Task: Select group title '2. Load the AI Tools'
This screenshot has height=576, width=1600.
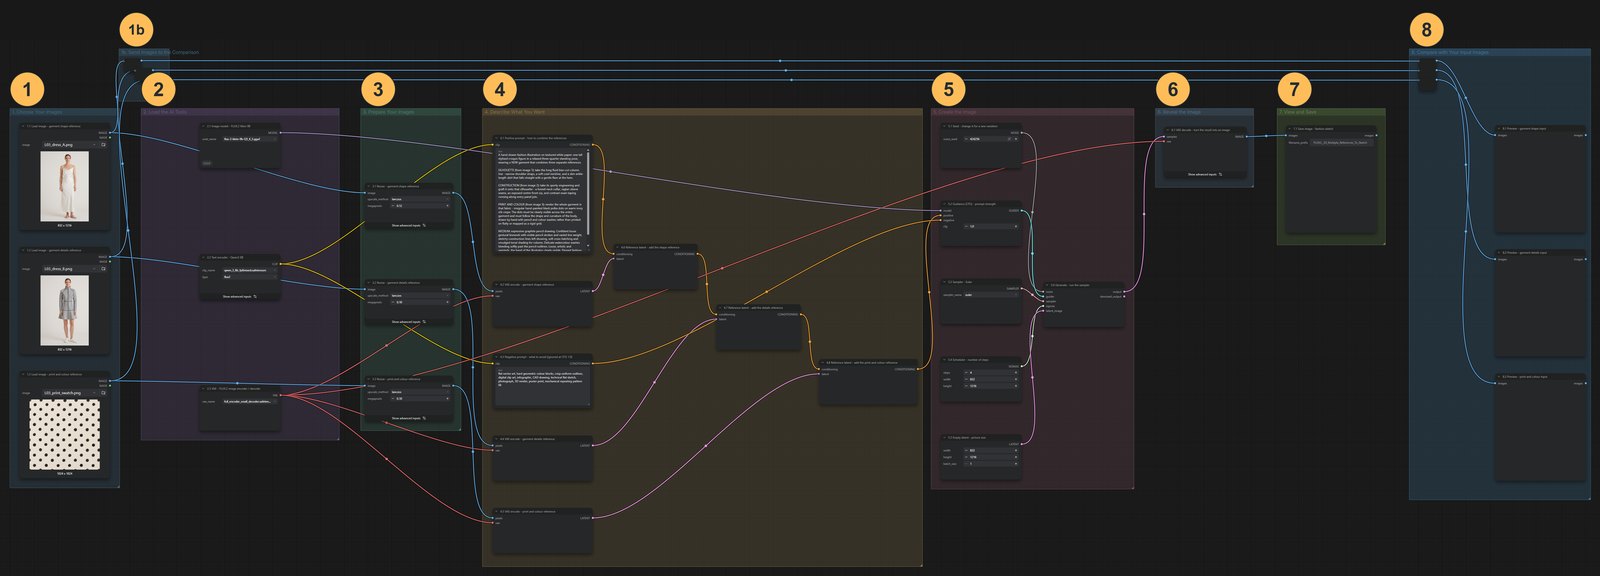Action: click(165, 112)
